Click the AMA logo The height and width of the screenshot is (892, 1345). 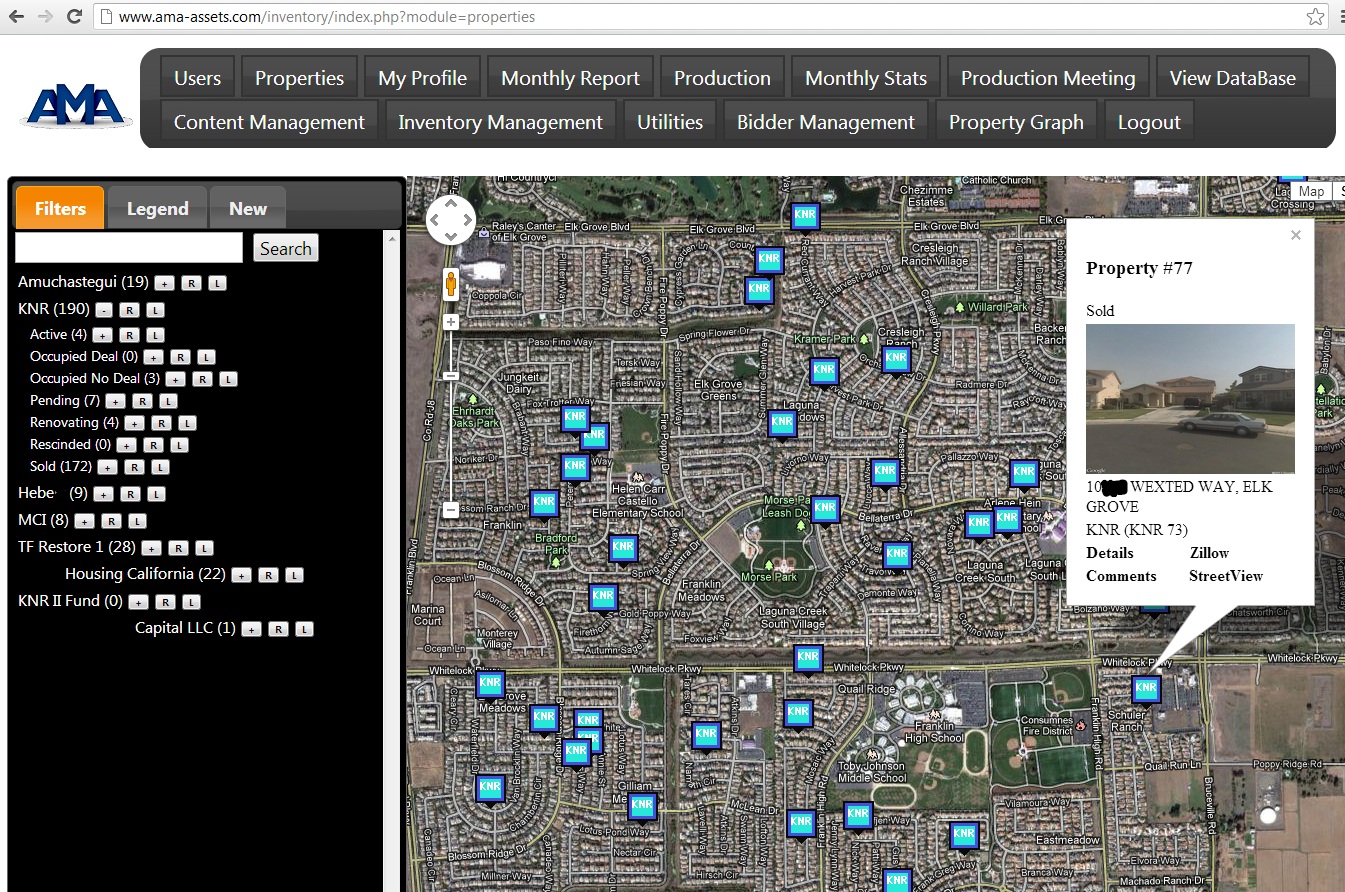tap(75, 107)
